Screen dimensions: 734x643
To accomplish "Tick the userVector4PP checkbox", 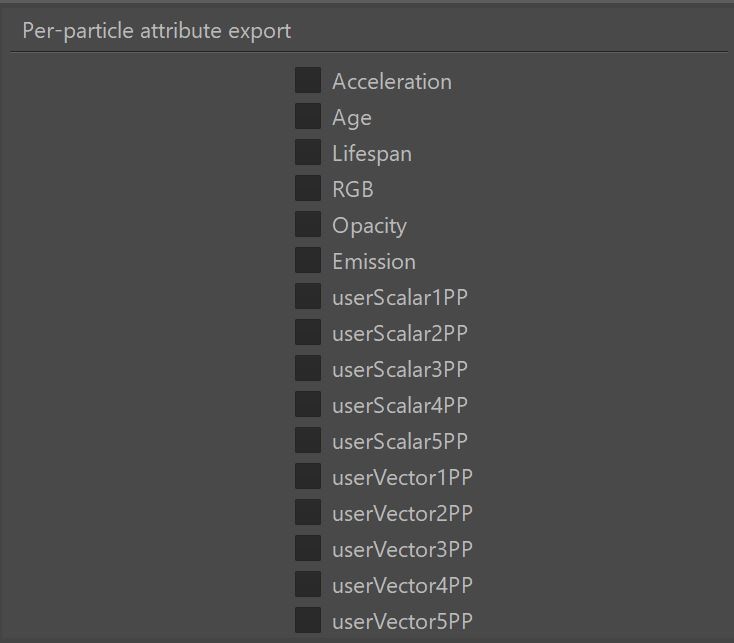I will [308, 585].
